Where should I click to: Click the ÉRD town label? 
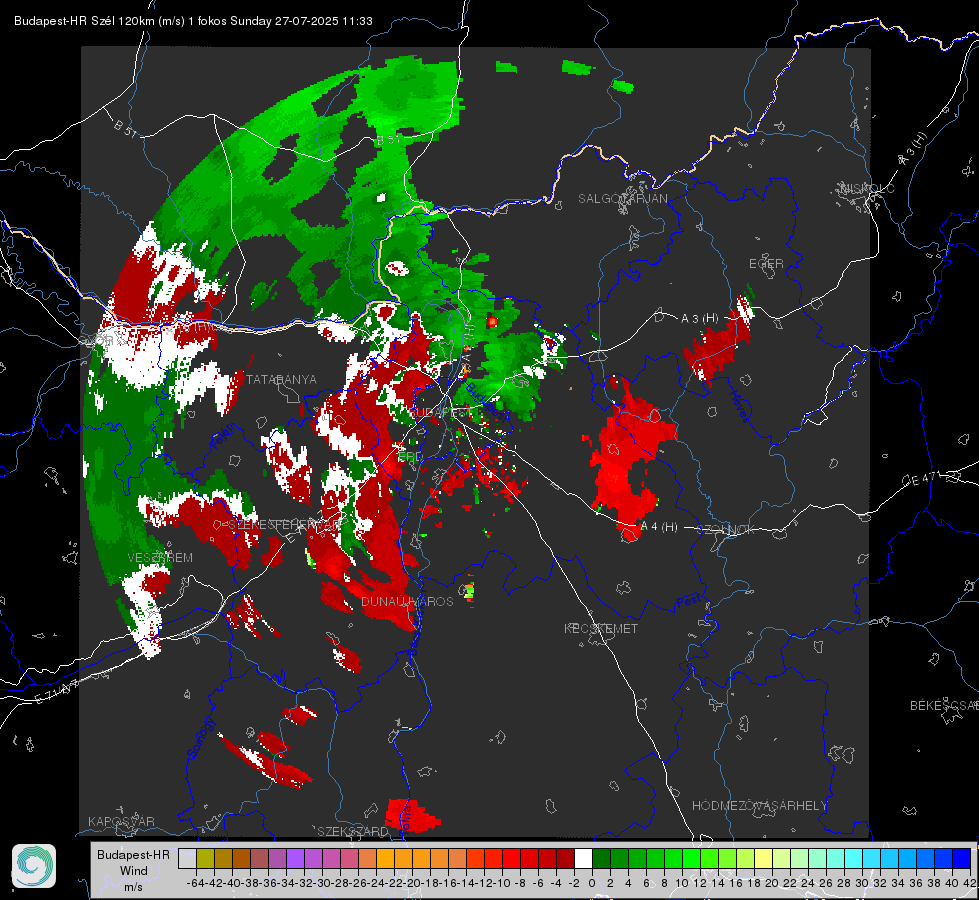[410, 457]
